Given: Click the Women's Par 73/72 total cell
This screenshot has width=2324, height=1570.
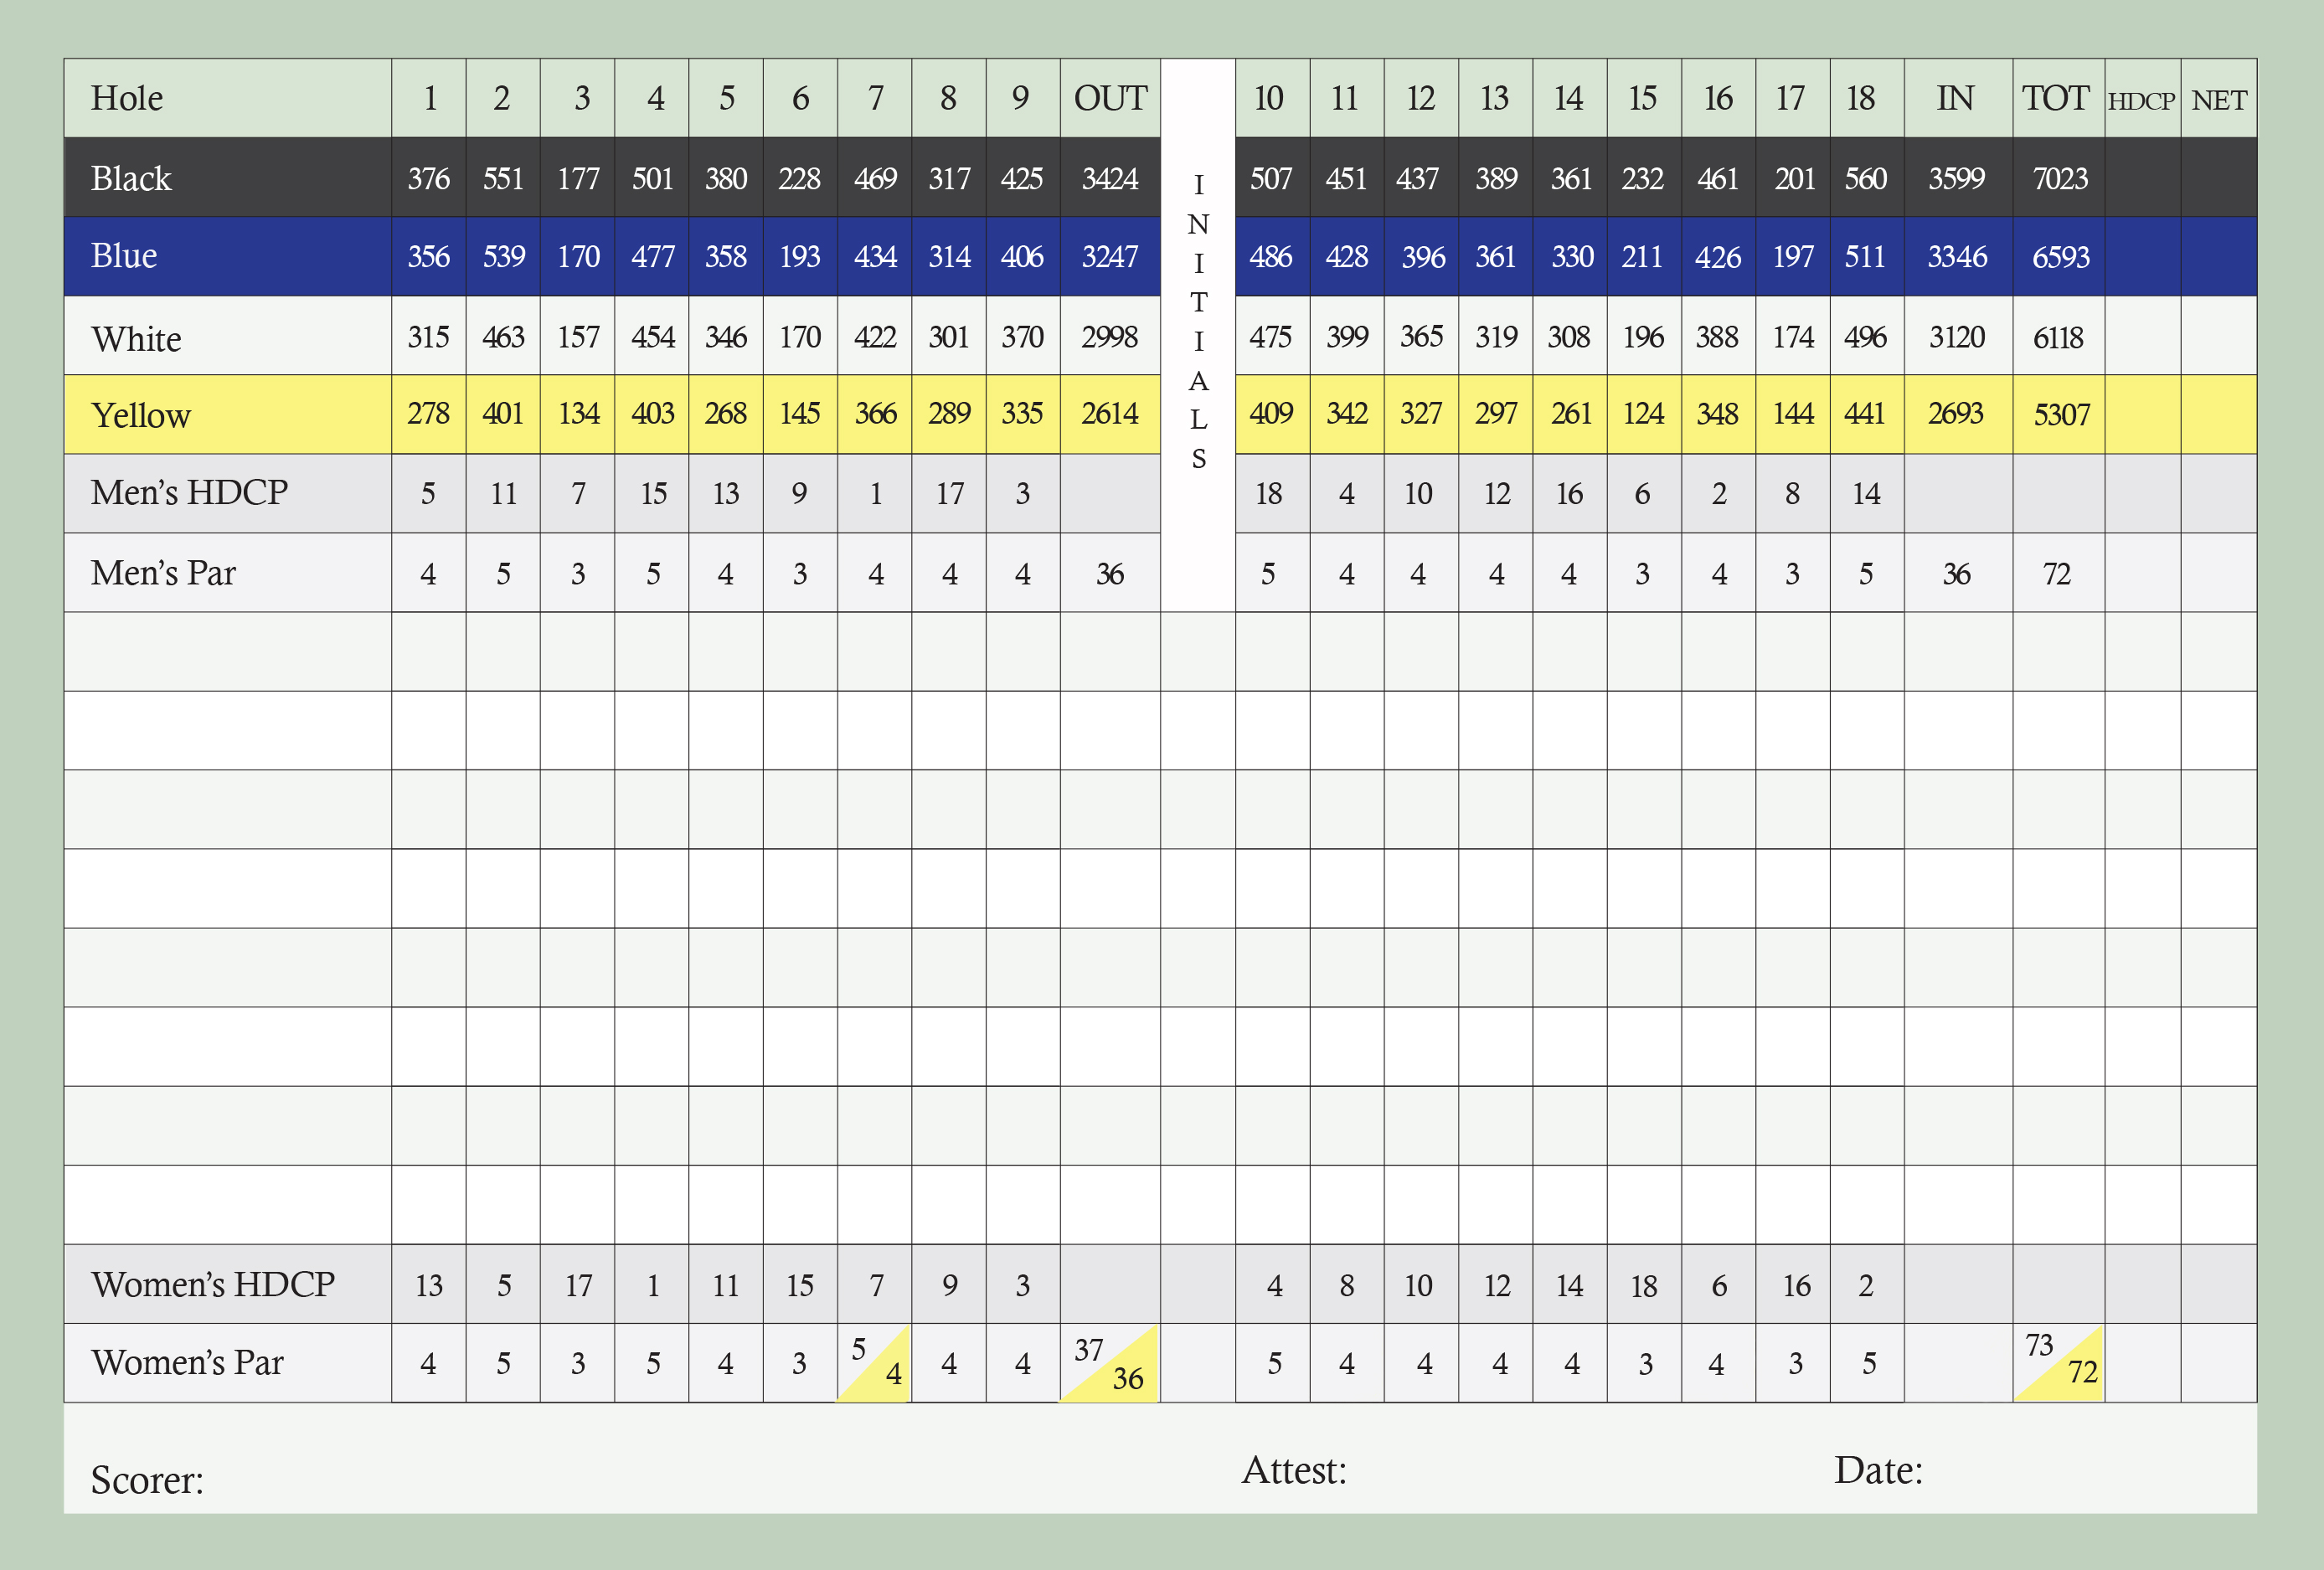Looking at the screenshot, I should click(x=2059, y=1363).
